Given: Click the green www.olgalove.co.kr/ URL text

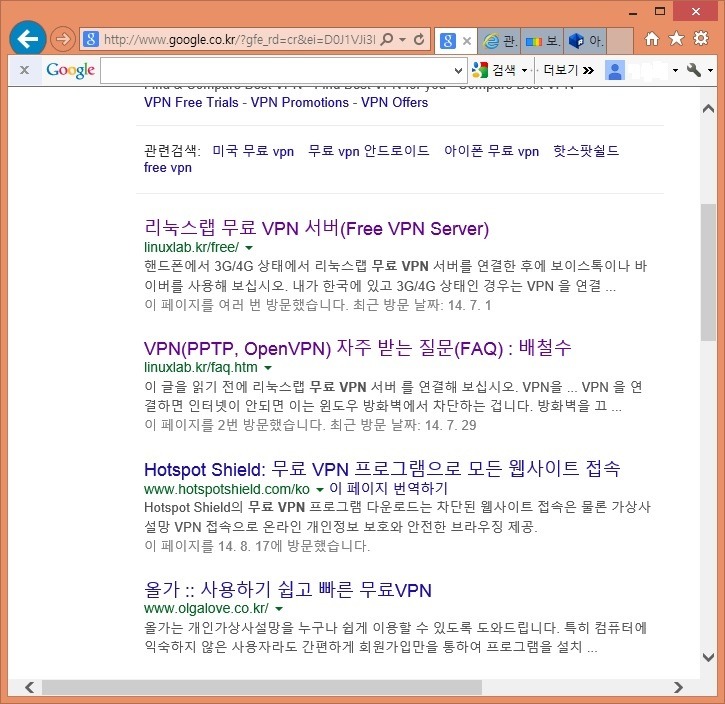Looking at the screenshot, I should coord(206,608).
